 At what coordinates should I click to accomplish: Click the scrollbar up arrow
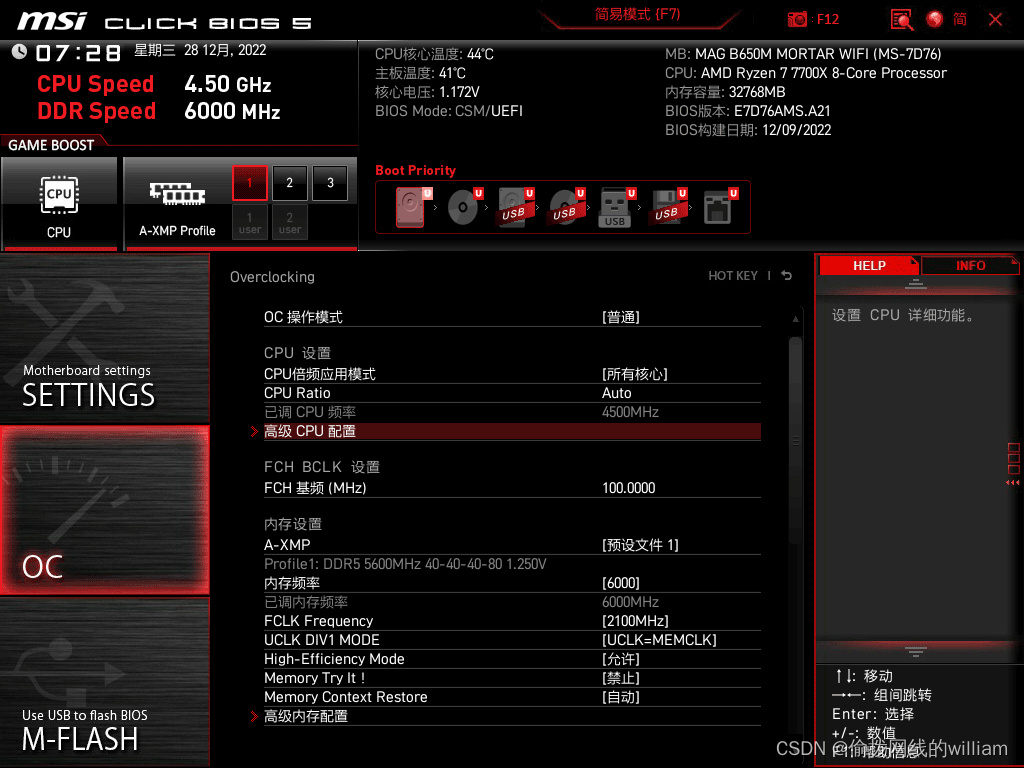pyautogui.click(x=795, y=319)
